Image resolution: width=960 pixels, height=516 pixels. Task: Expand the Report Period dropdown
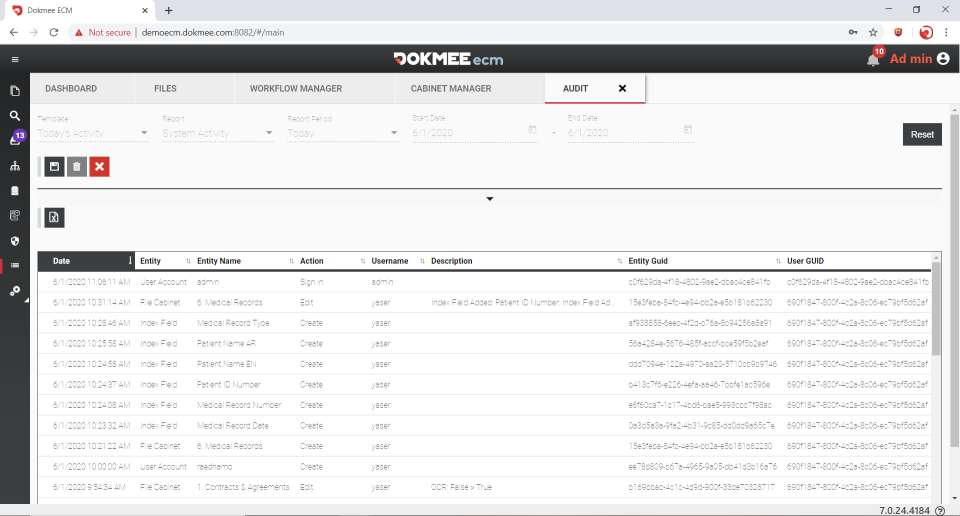pyautogui.click(x=394, y=133)
